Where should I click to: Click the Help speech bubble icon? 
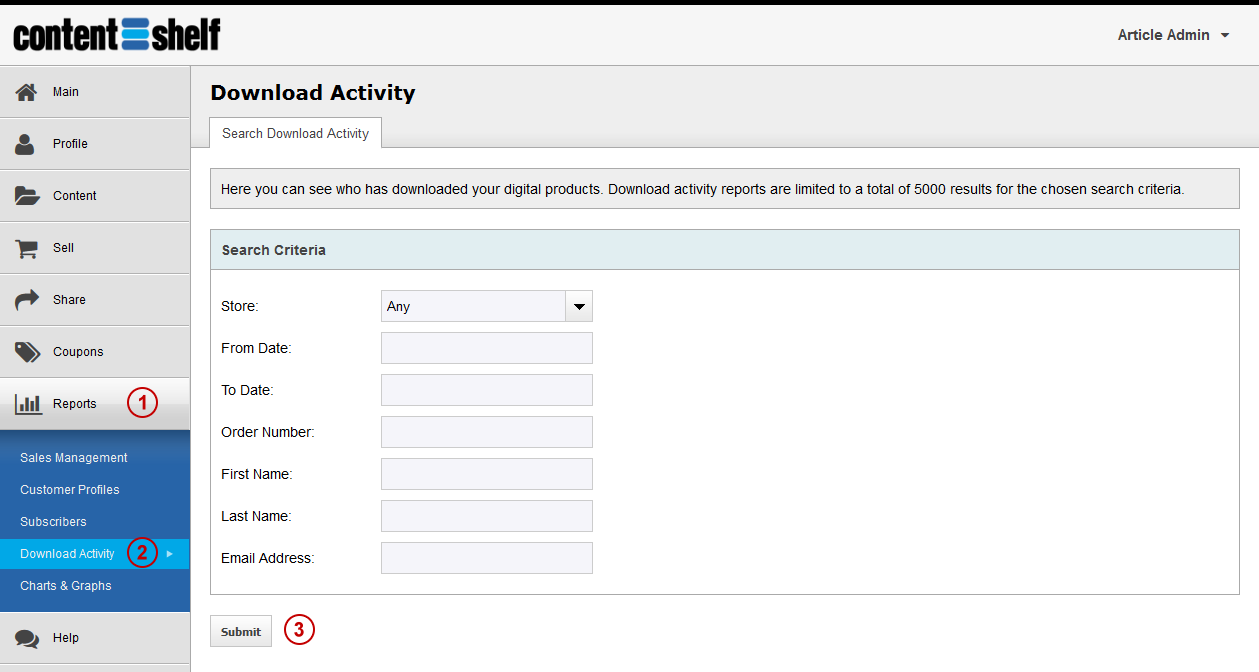point(27,639)
